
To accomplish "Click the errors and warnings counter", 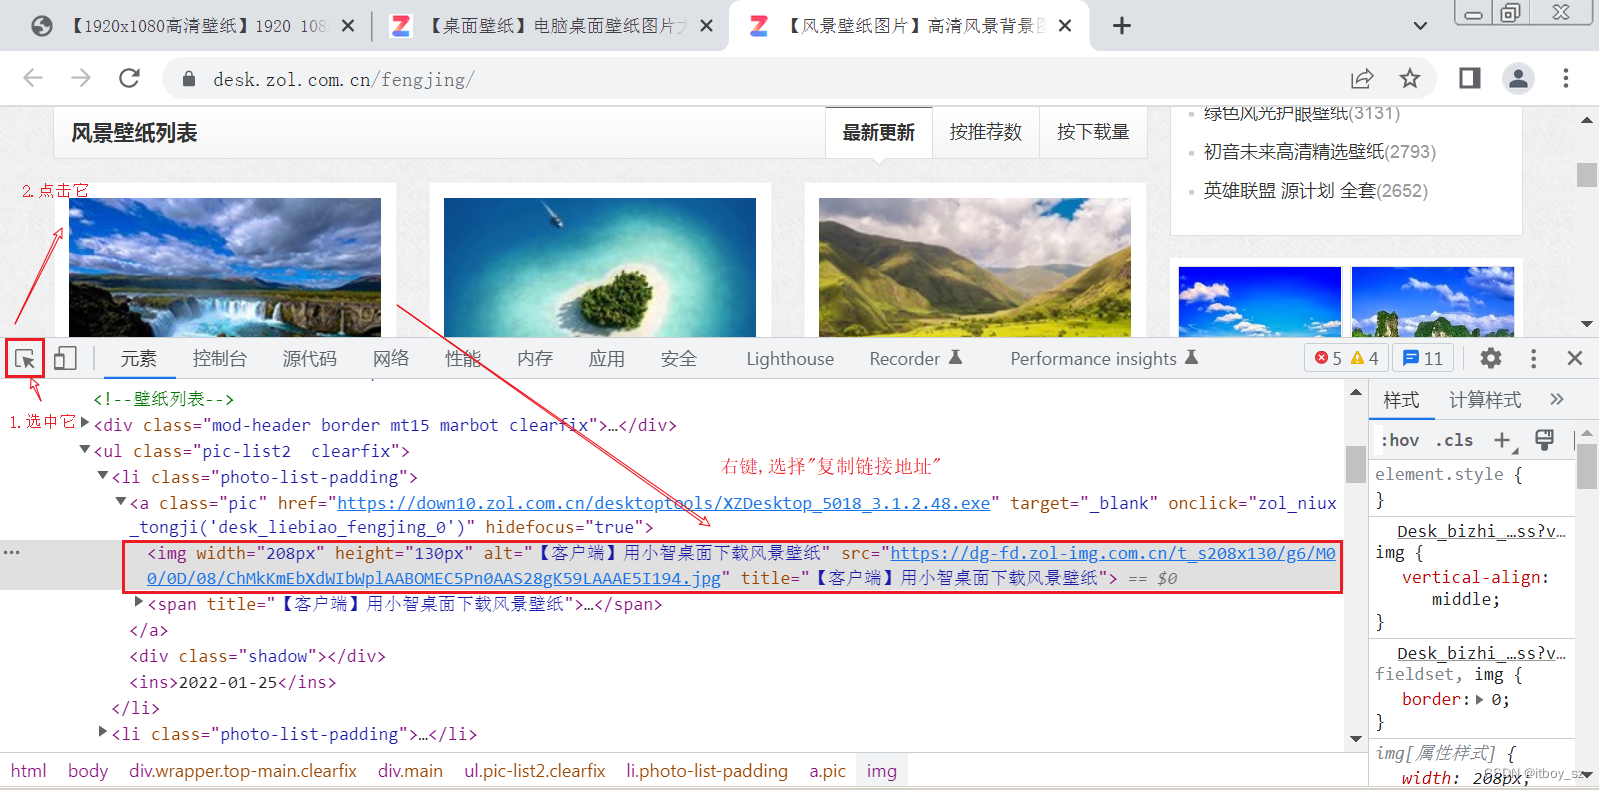I will [x=1347, y=358].
